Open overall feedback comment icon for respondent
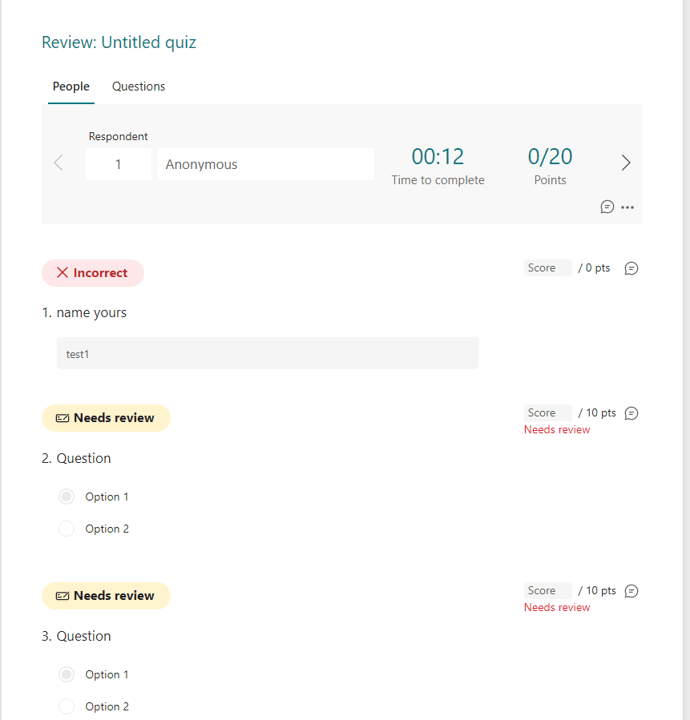The height and width of the screenshot is (720, 690). (607, 207)
